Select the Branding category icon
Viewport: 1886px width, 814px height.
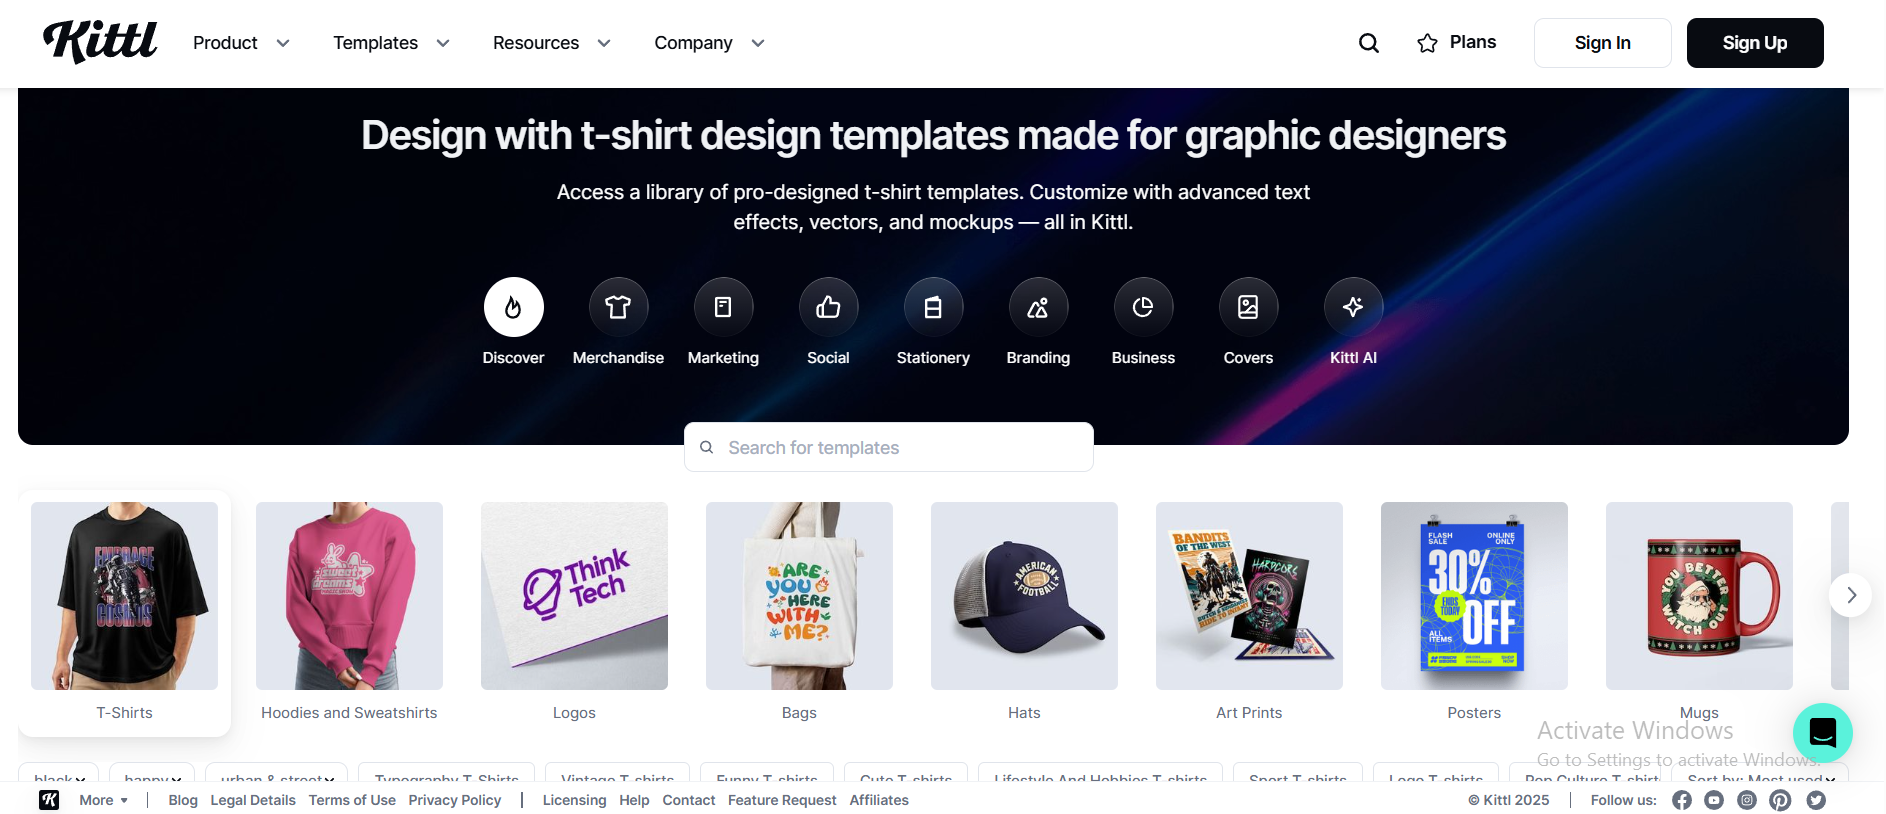pos(1038,307)
